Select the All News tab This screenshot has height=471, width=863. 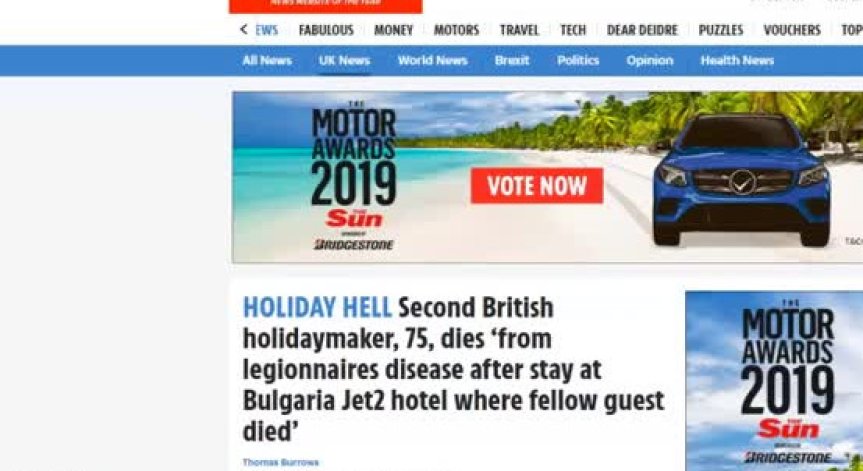pos(267,61)
